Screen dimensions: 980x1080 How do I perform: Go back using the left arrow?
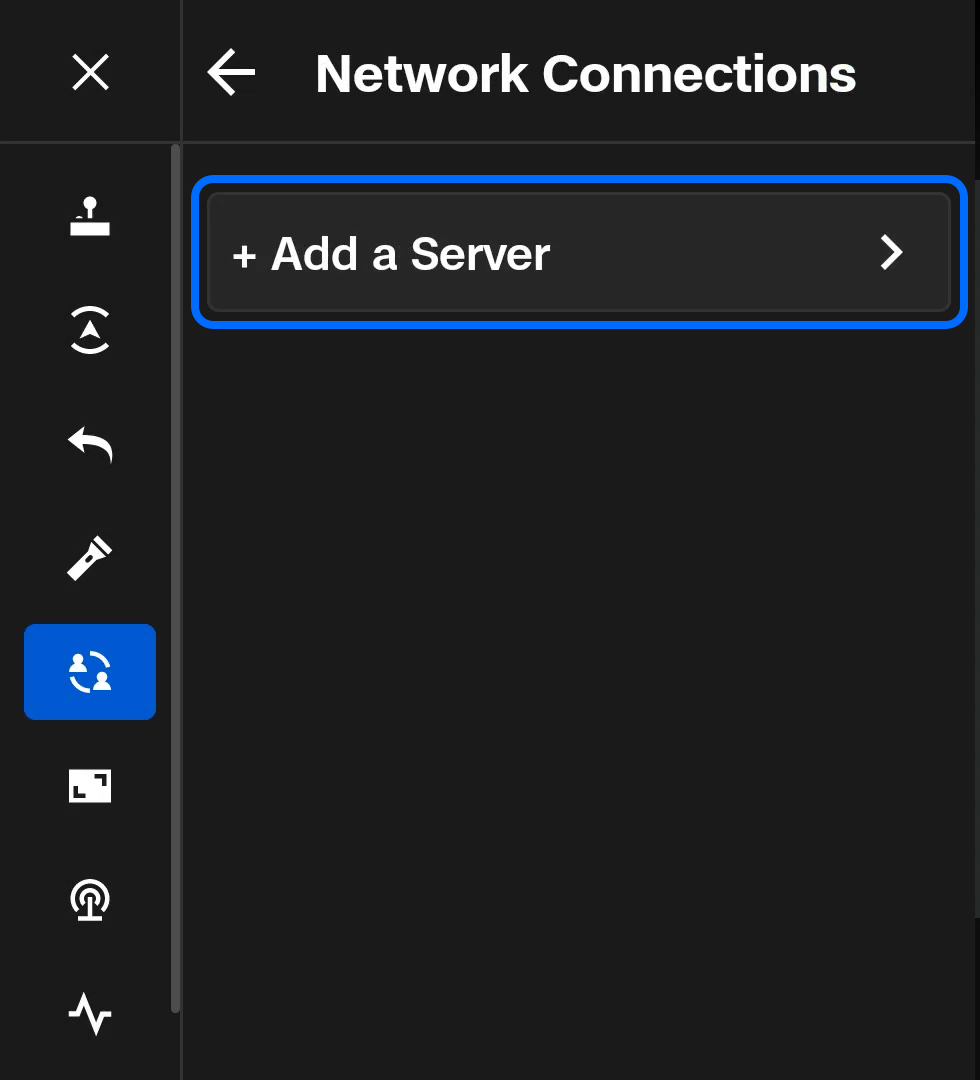tap(231, 73)
